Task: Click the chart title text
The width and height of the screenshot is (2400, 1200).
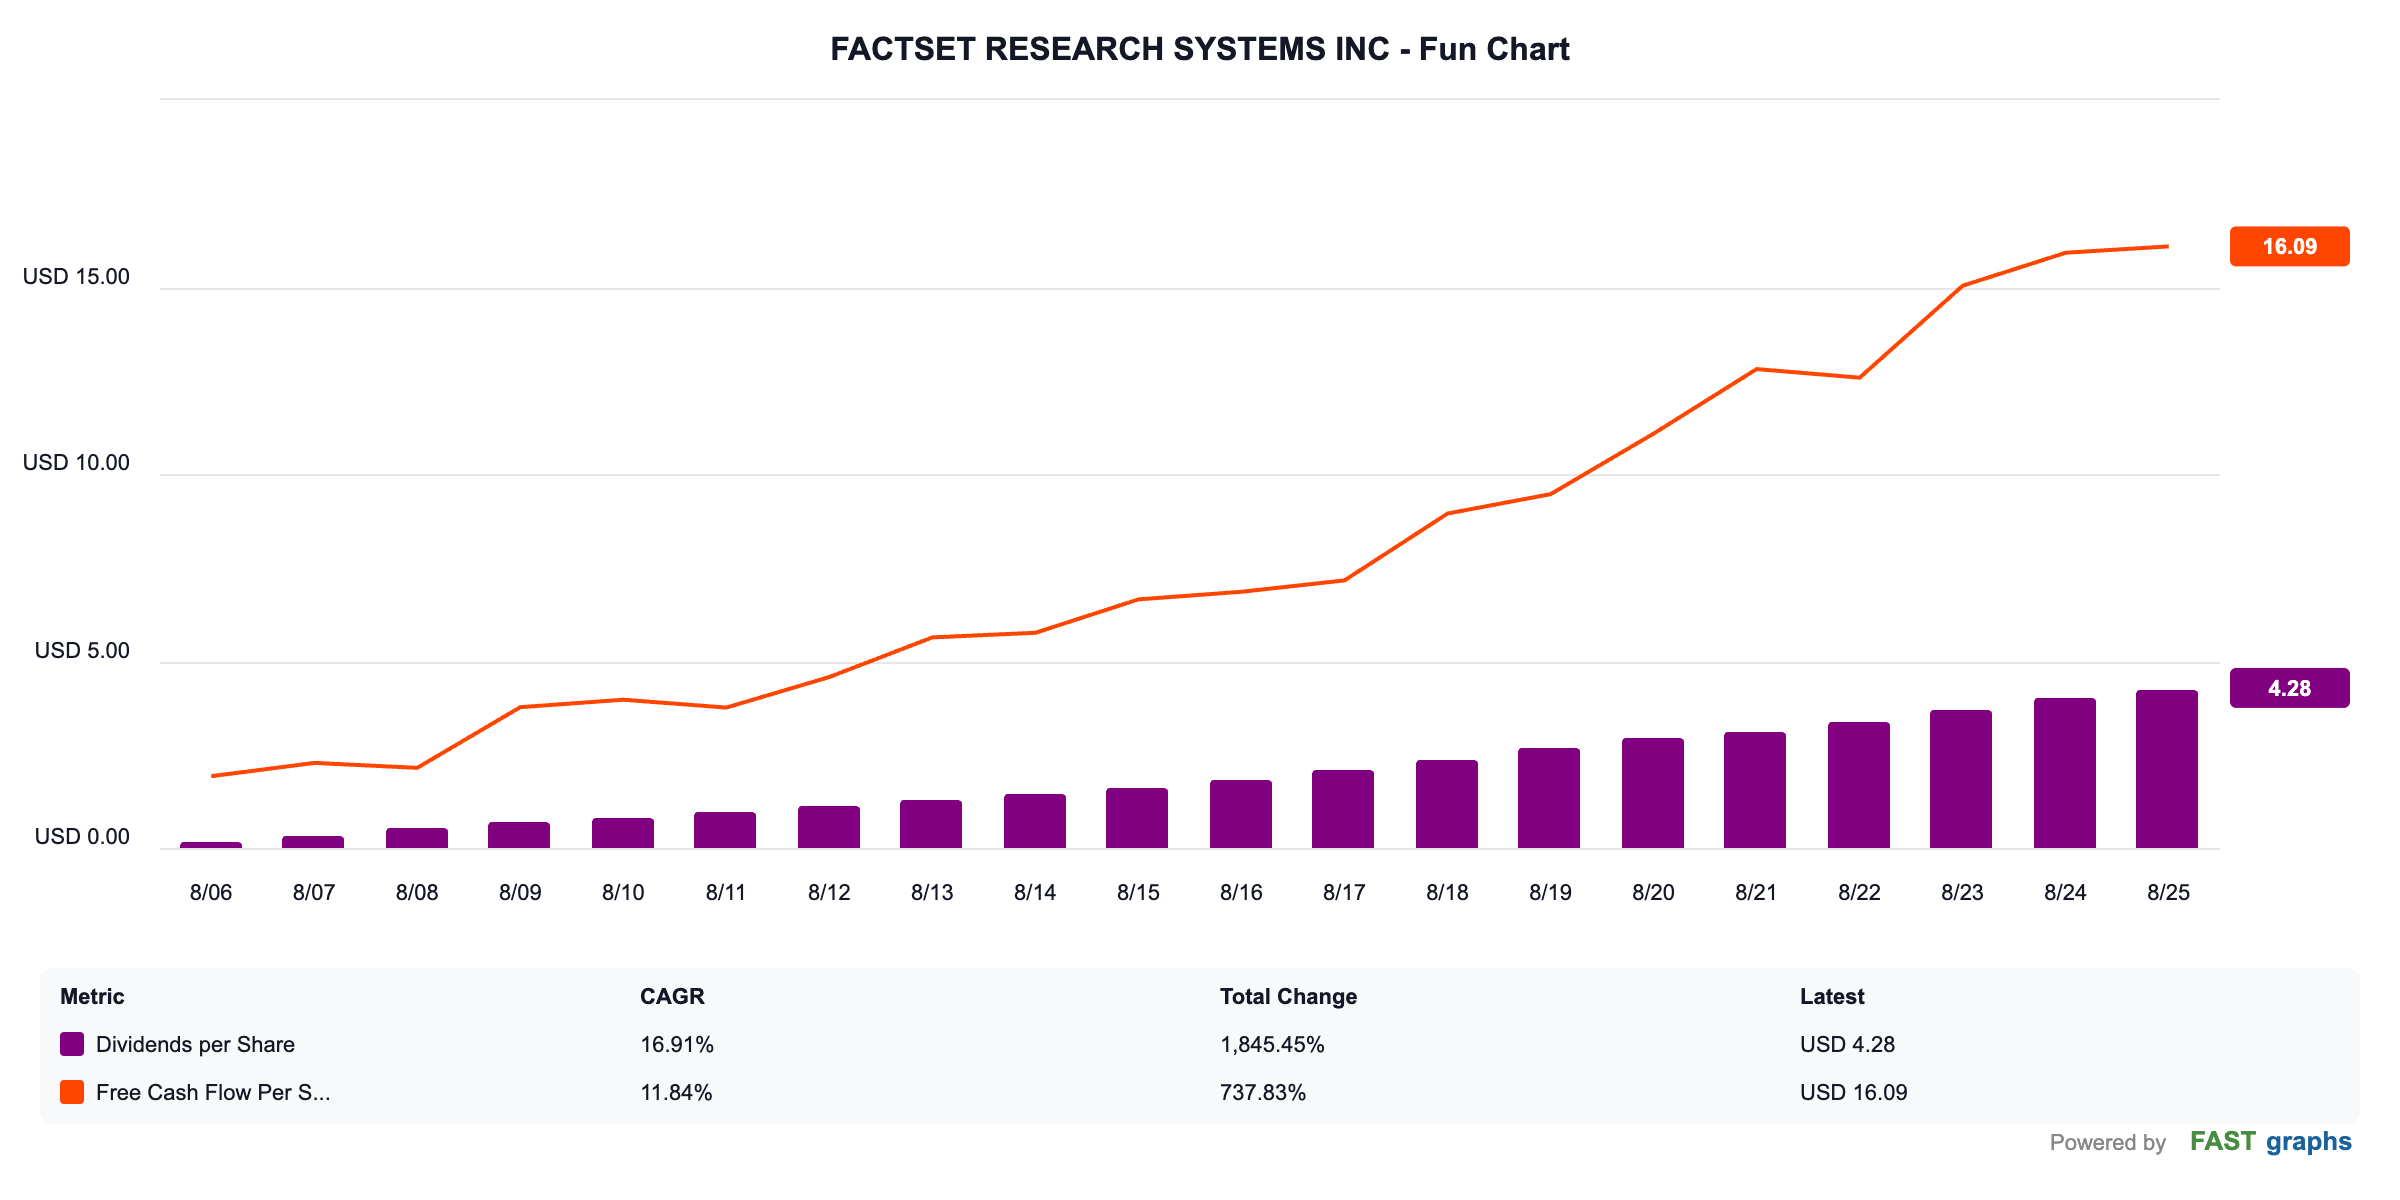Action: click(1200, 49)
